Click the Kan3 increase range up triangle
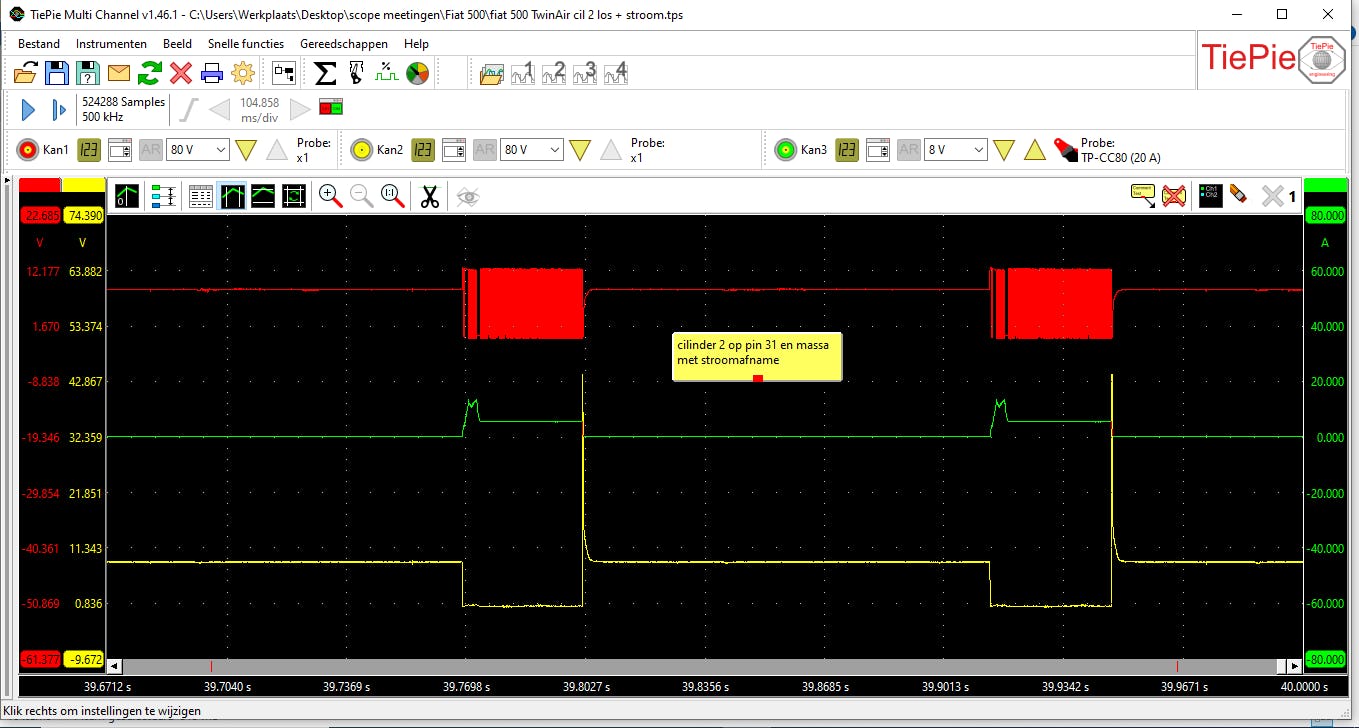The image size is (1359, 728). (x=1035, y=151)
